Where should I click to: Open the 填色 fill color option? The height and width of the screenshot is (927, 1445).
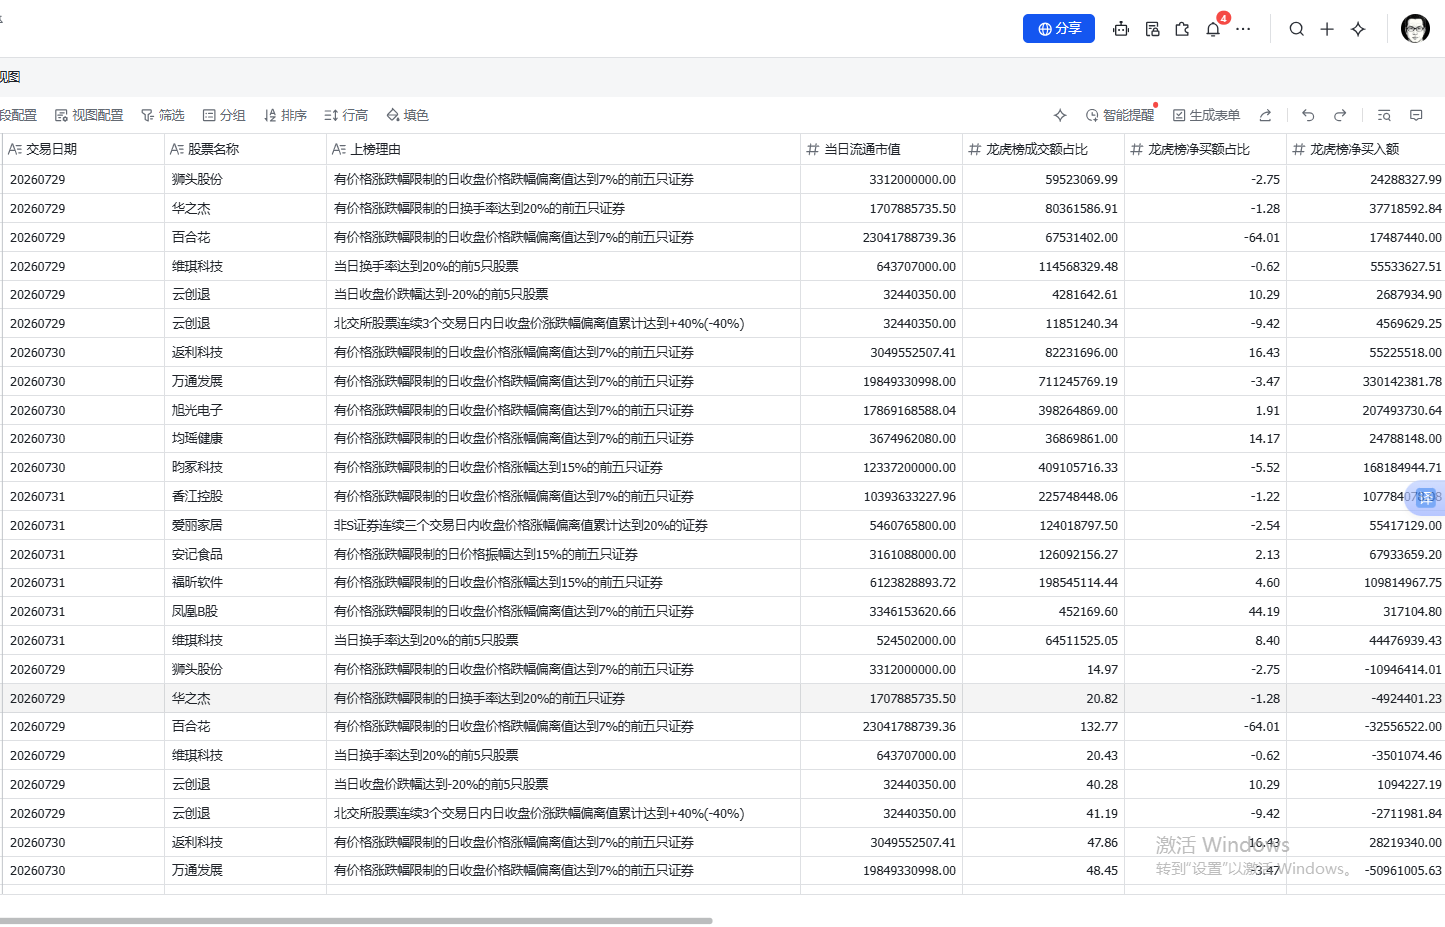tap(408, 115)
